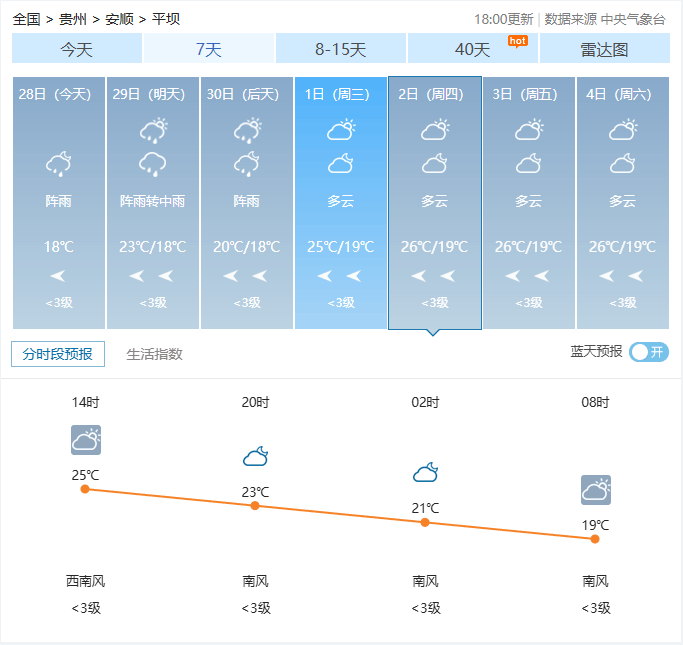
Task: Select the 分时段预报 button
Action: point(58,354)
